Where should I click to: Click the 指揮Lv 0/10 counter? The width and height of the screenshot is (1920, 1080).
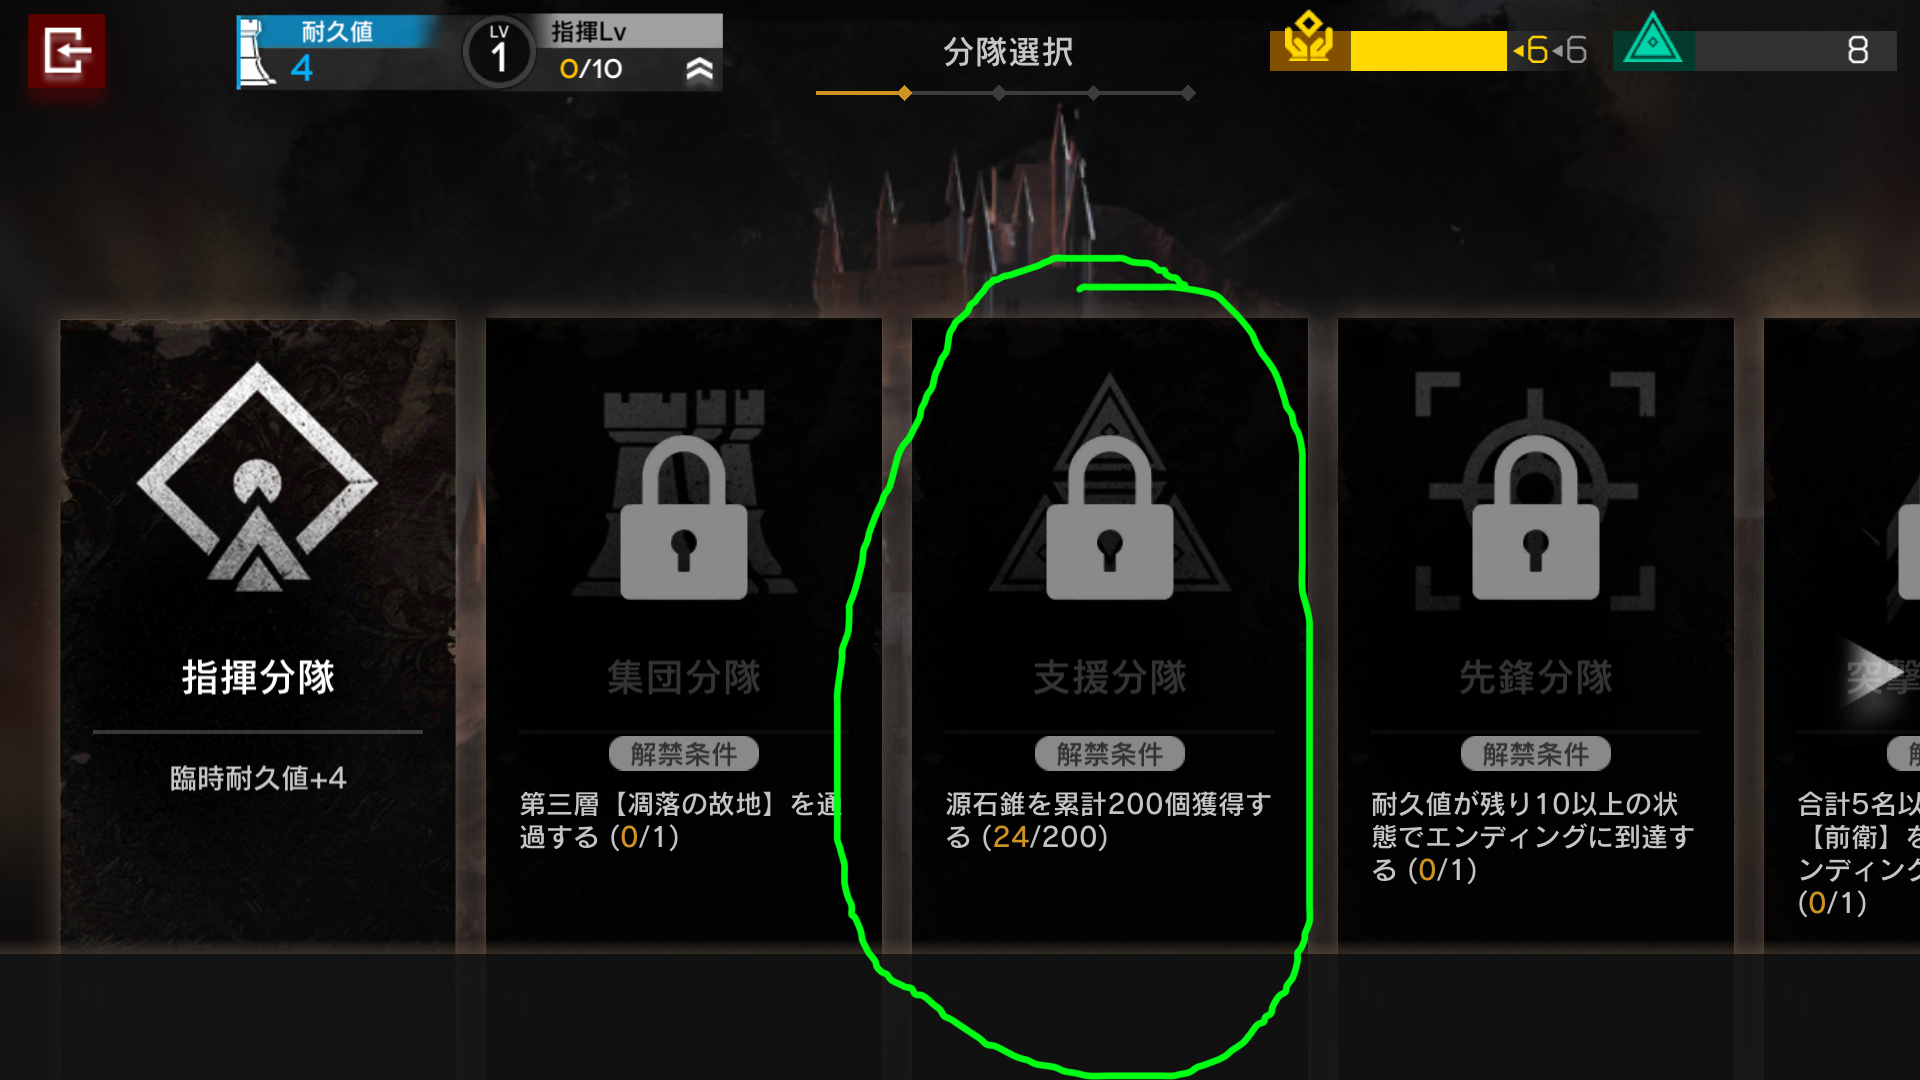(590, 69)
